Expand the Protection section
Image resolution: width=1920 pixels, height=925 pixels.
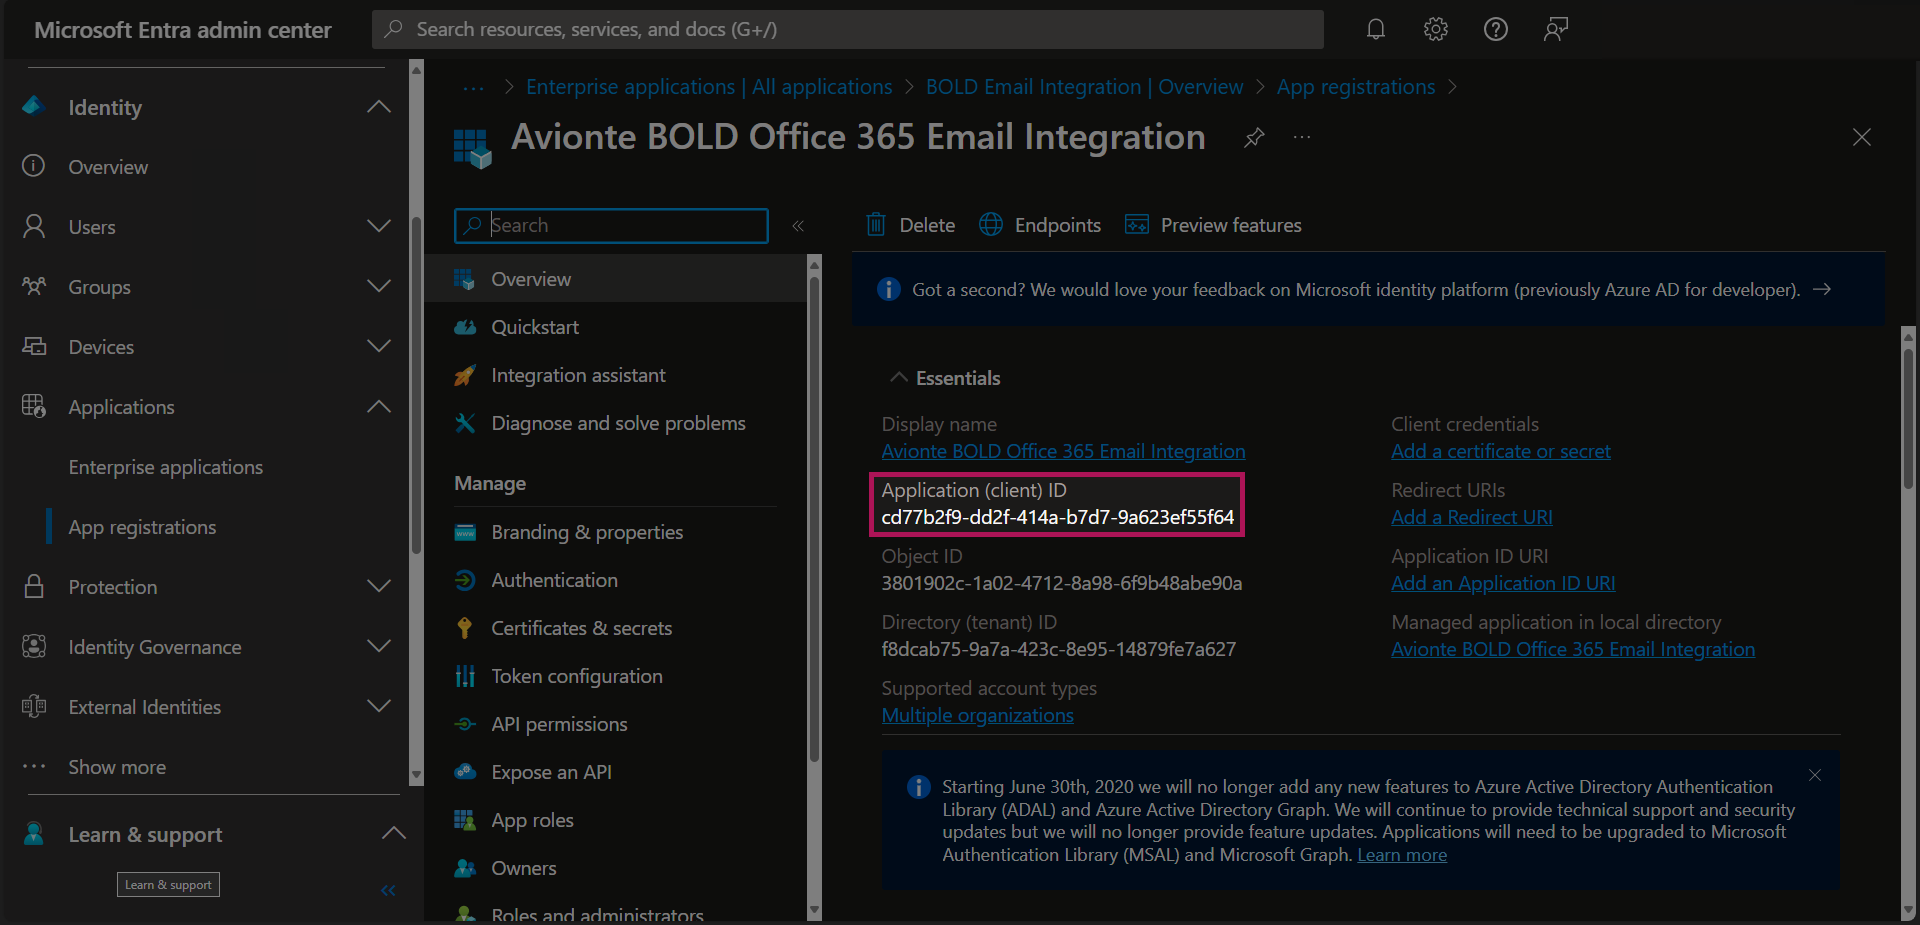pyautogui.click(x=378, y=587)
